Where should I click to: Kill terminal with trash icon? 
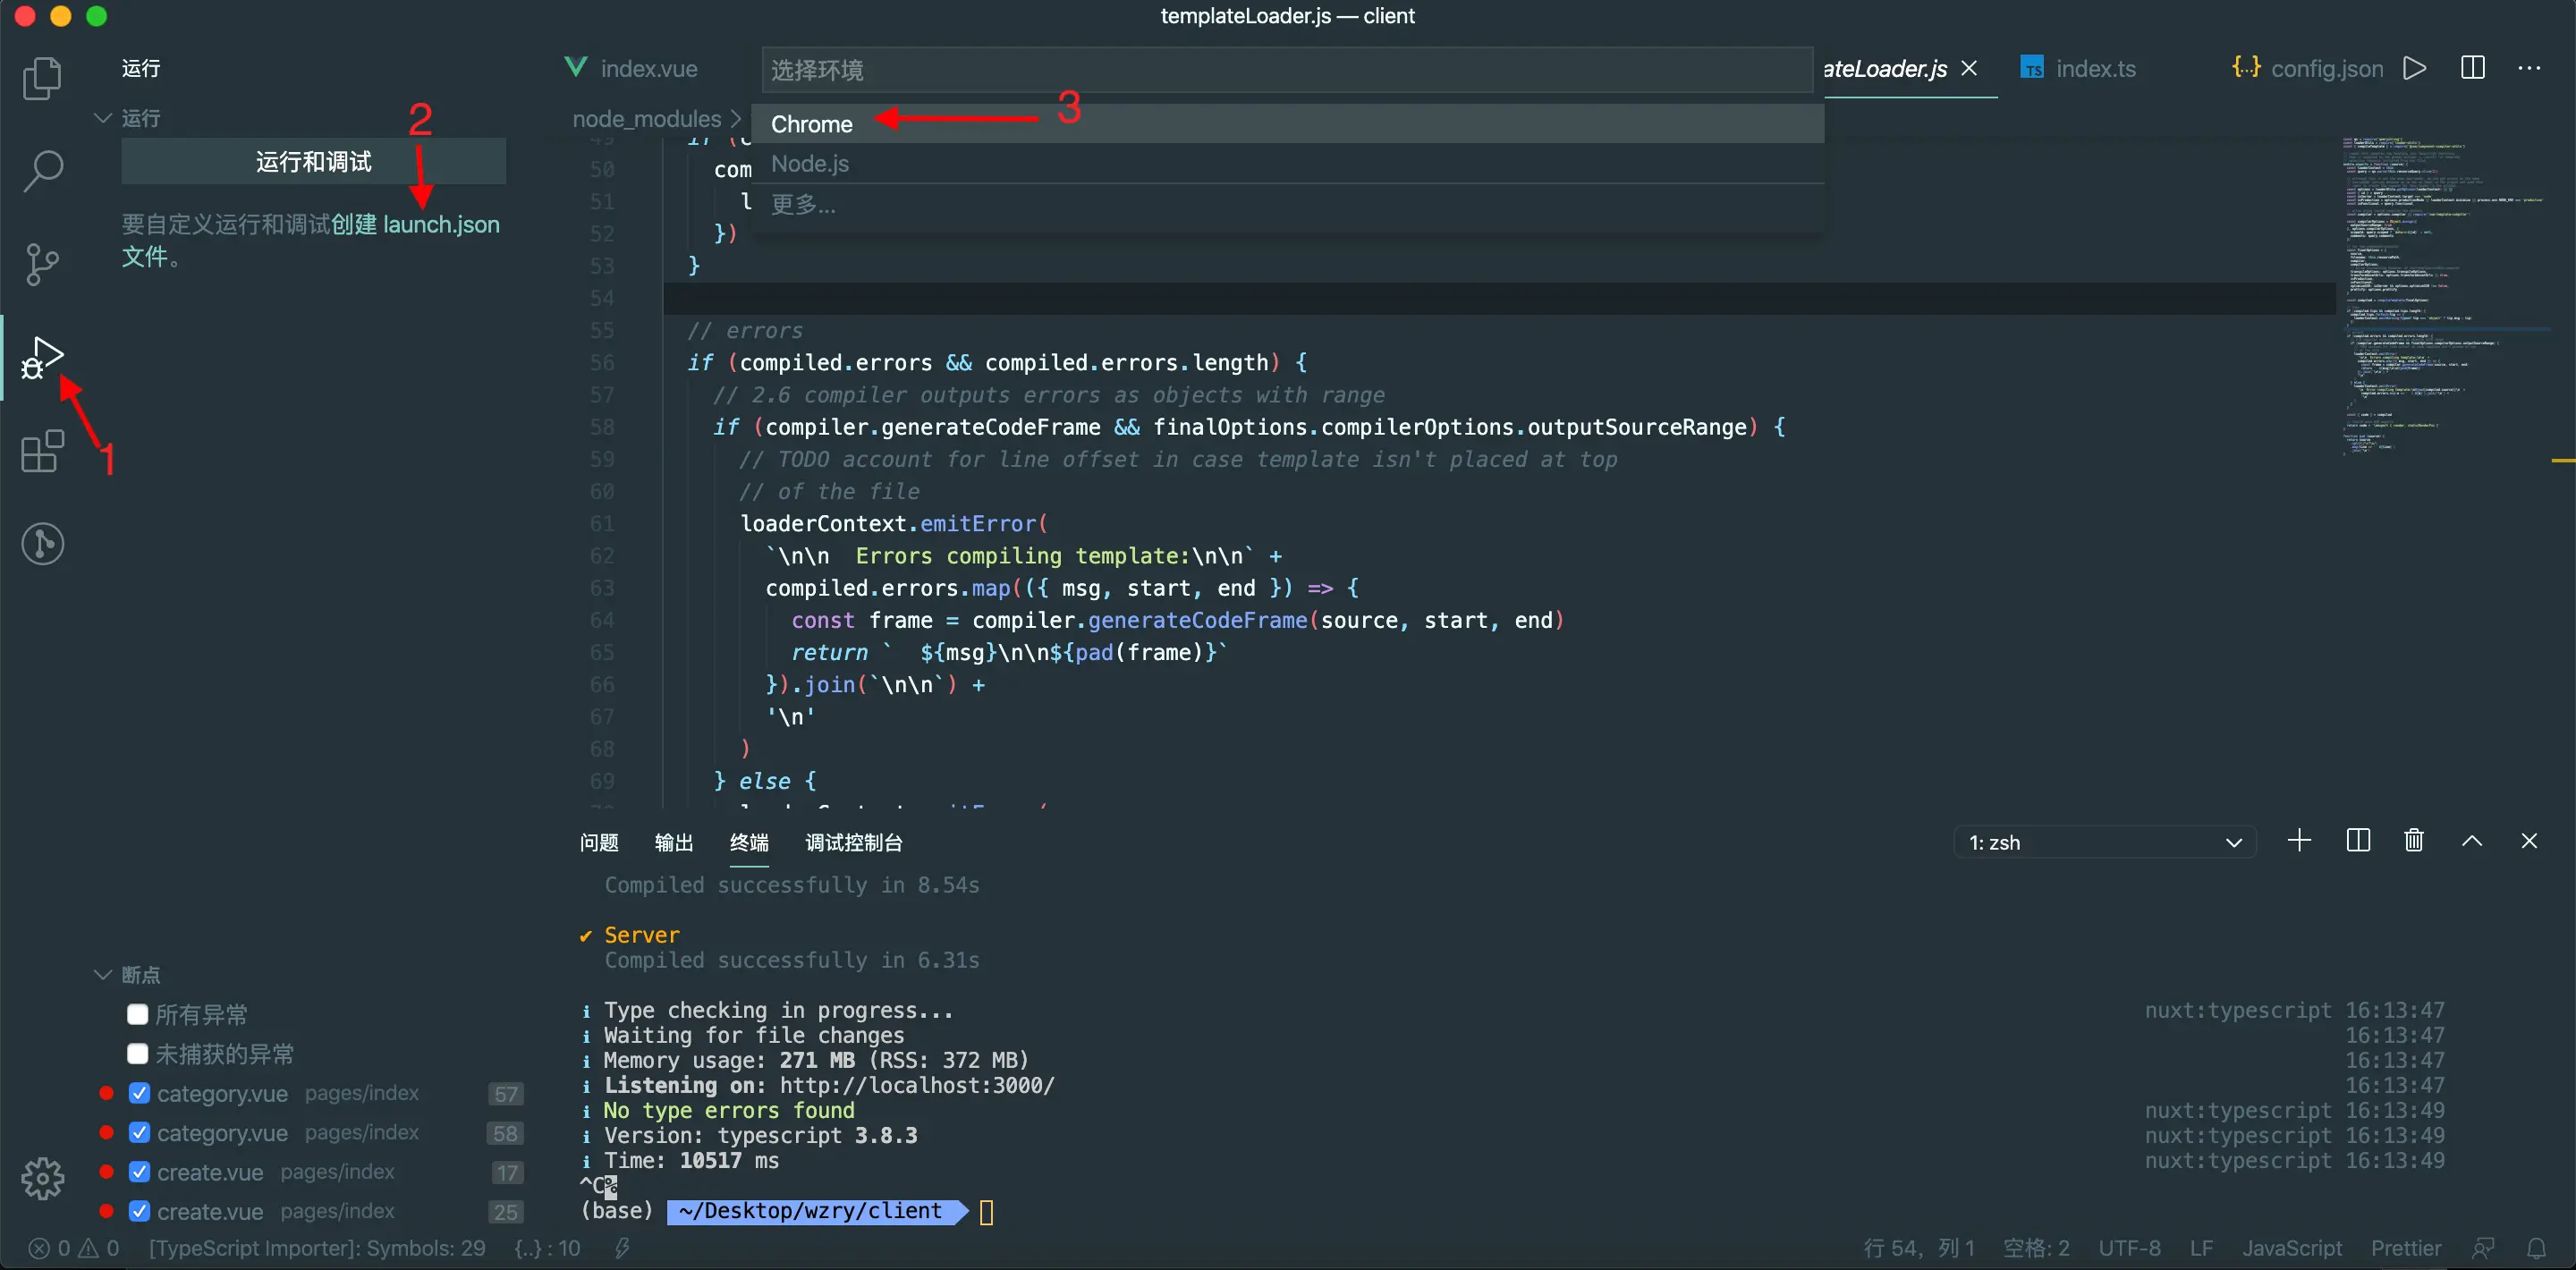pyautogui.click(x=2413, y=841)
